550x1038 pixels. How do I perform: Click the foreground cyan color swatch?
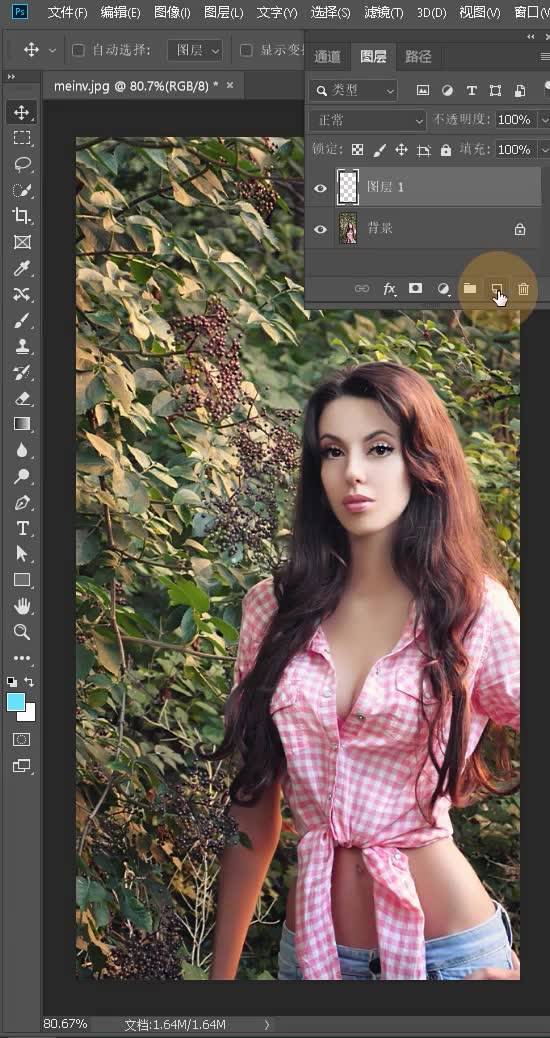click(x=16, y=702)
